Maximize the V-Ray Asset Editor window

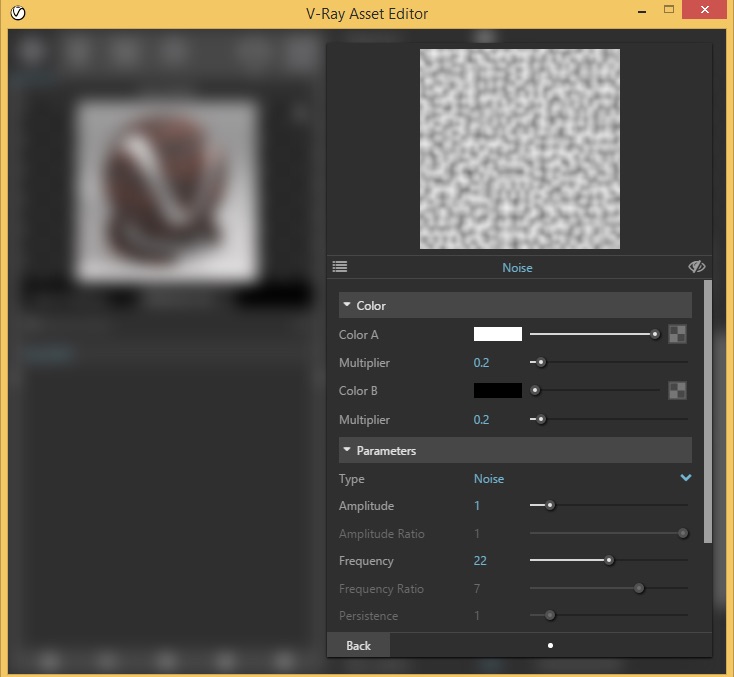point(669,9)
